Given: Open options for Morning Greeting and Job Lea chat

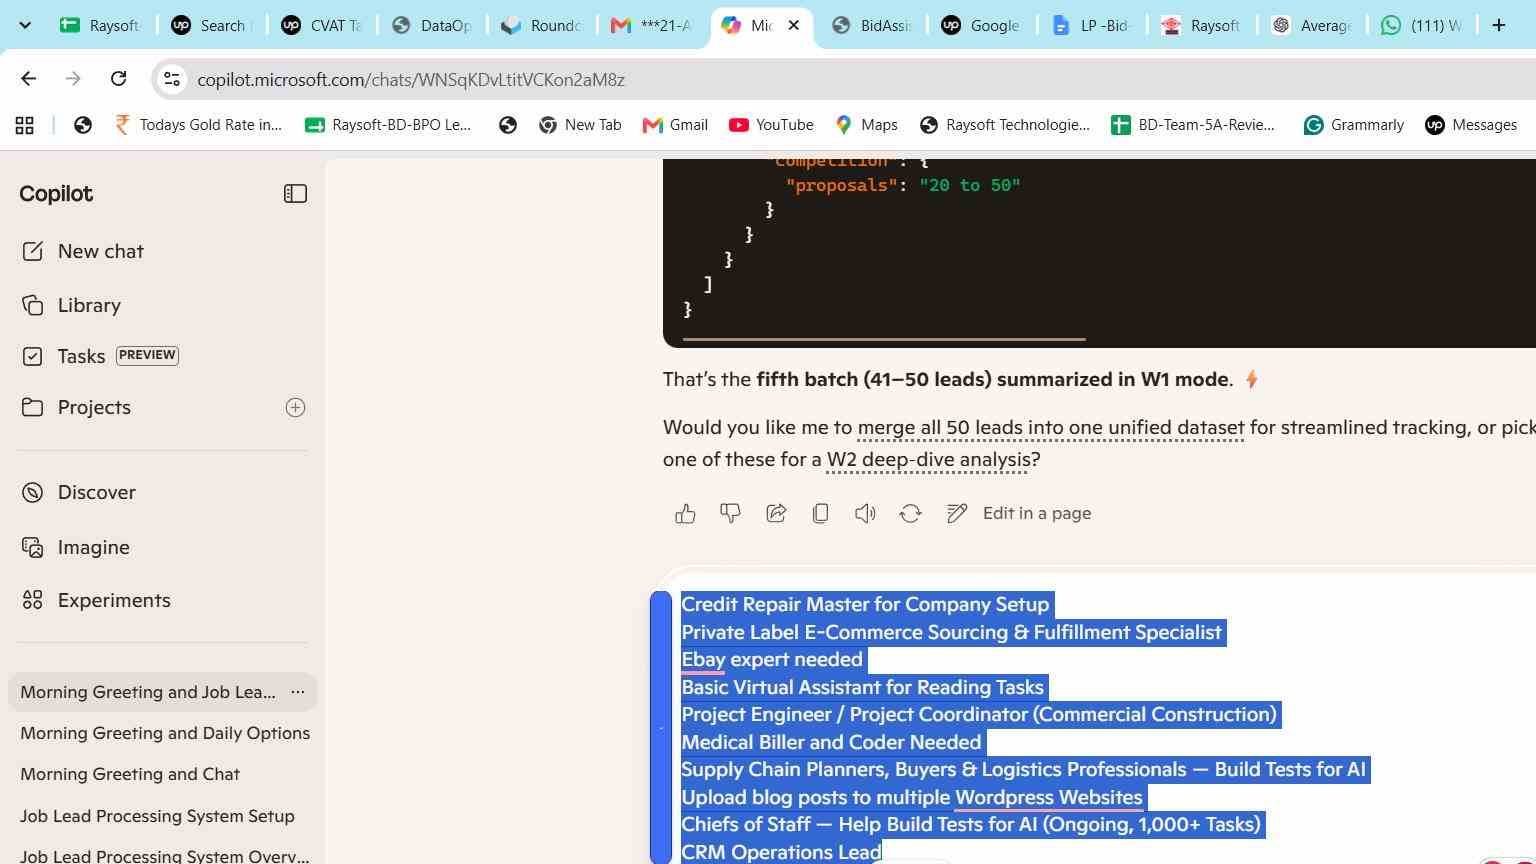Looking at the screenshot, I should click(x=298, y=692).
